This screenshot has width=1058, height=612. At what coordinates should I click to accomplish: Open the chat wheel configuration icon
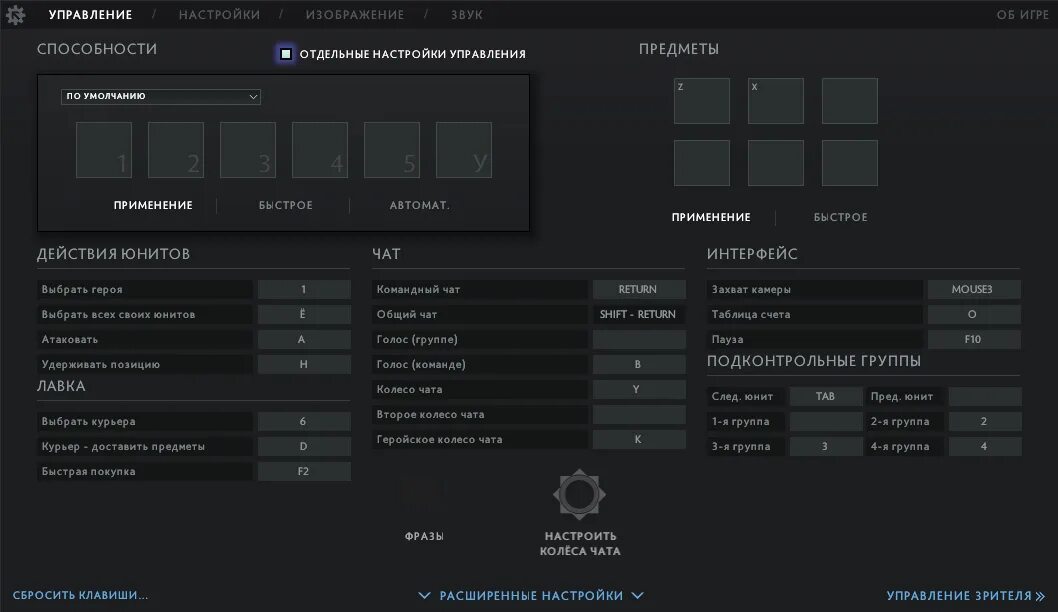579,495
